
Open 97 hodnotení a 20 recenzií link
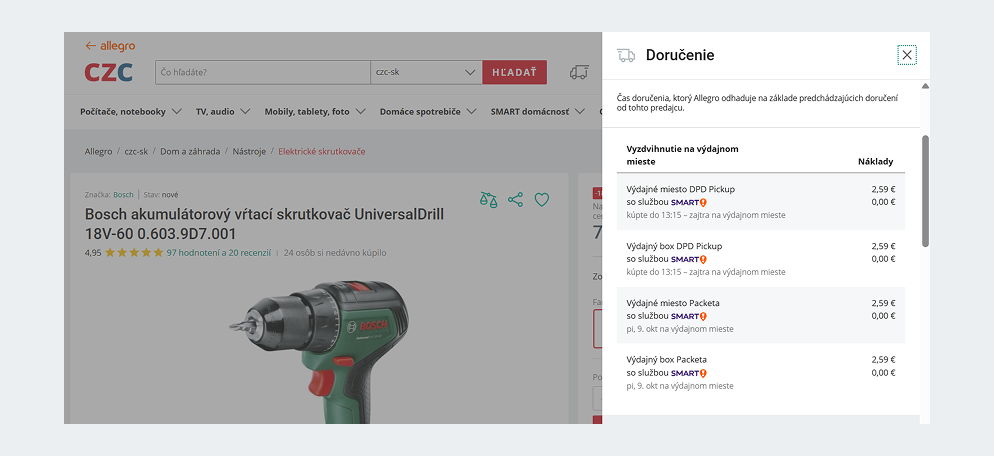[219, 252]
